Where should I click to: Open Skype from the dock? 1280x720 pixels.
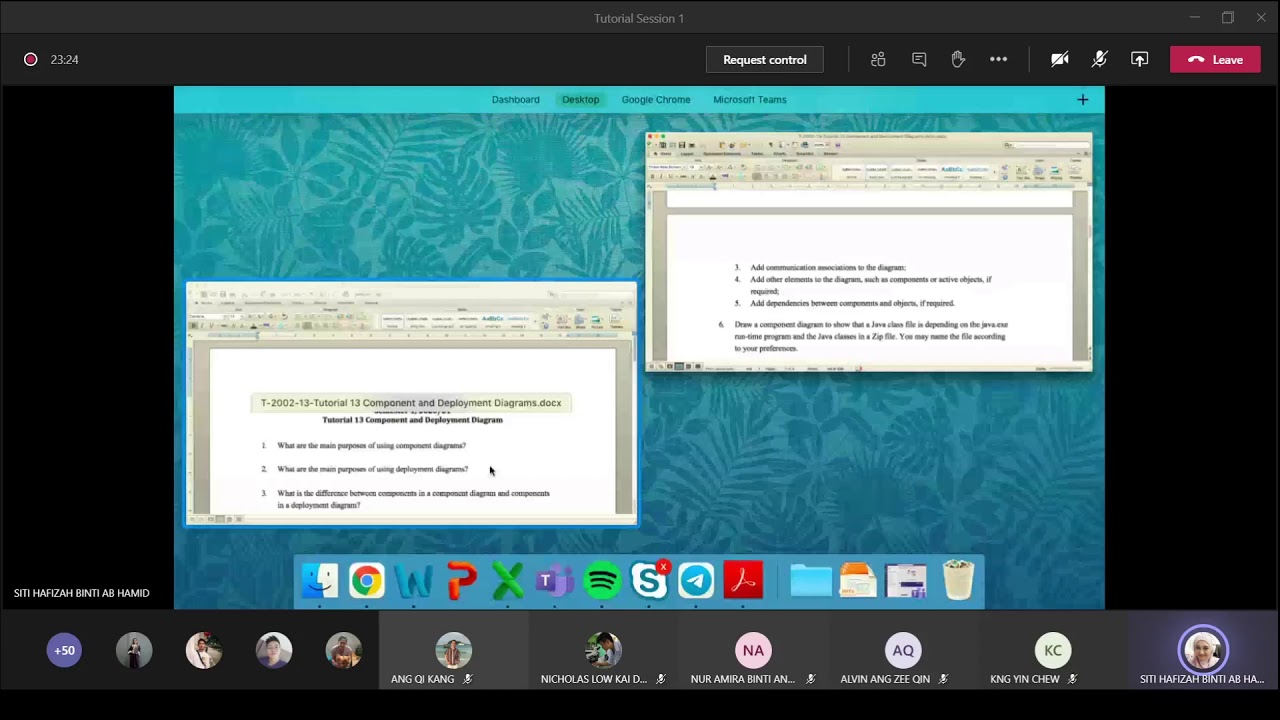649,581
